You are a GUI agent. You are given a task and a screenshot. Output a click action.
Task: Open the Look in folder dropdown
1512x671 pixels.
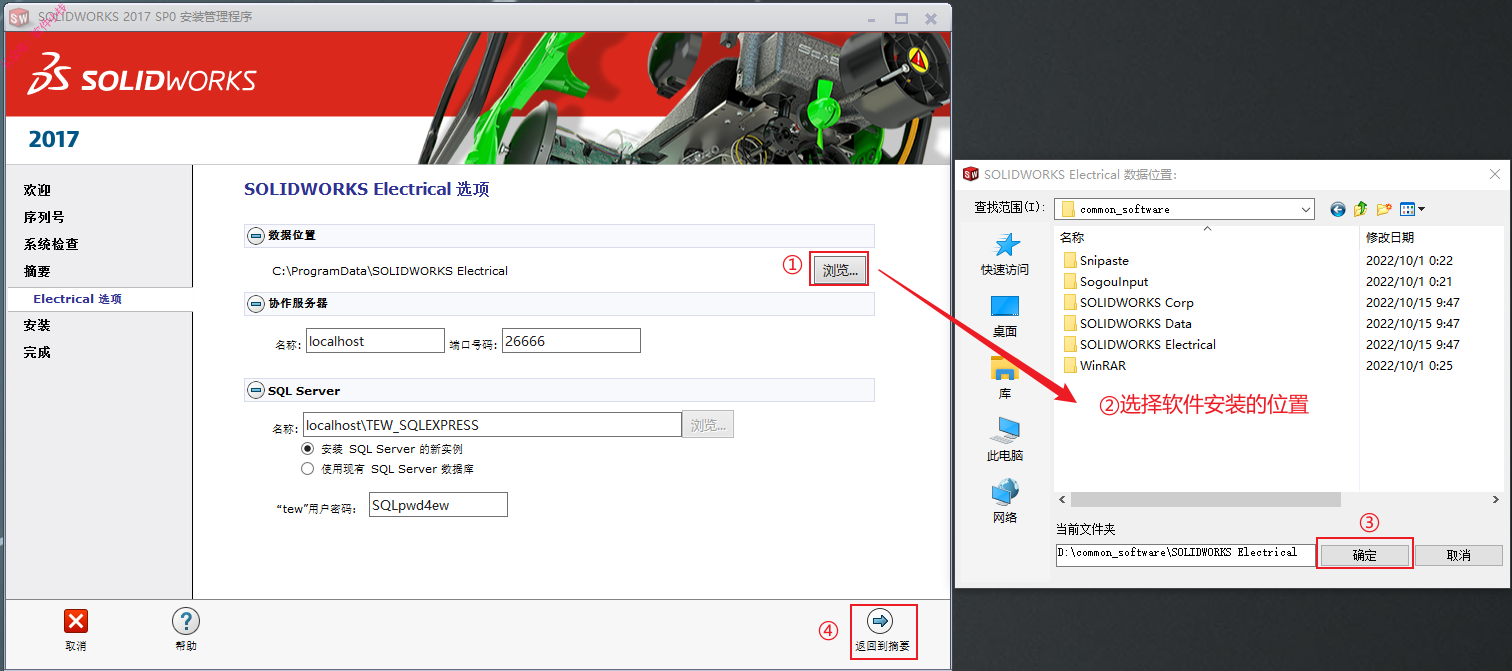[x=1305, y=209]
